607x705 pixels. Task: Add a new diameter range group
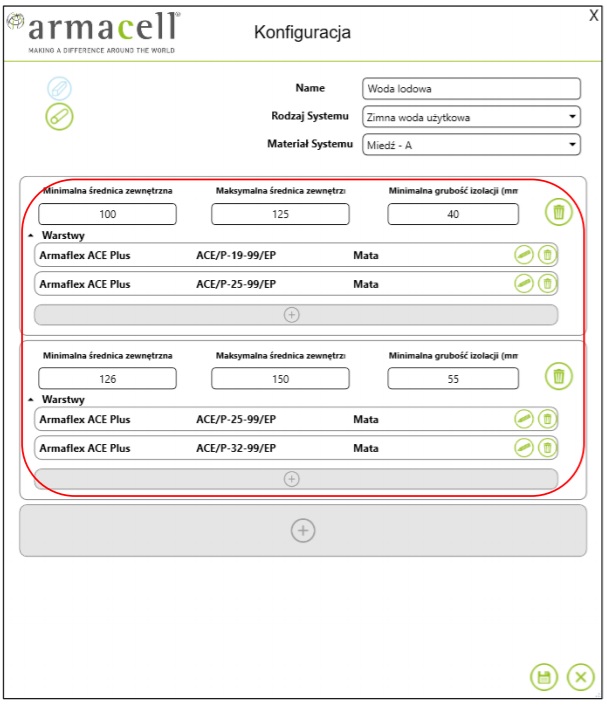303,531
